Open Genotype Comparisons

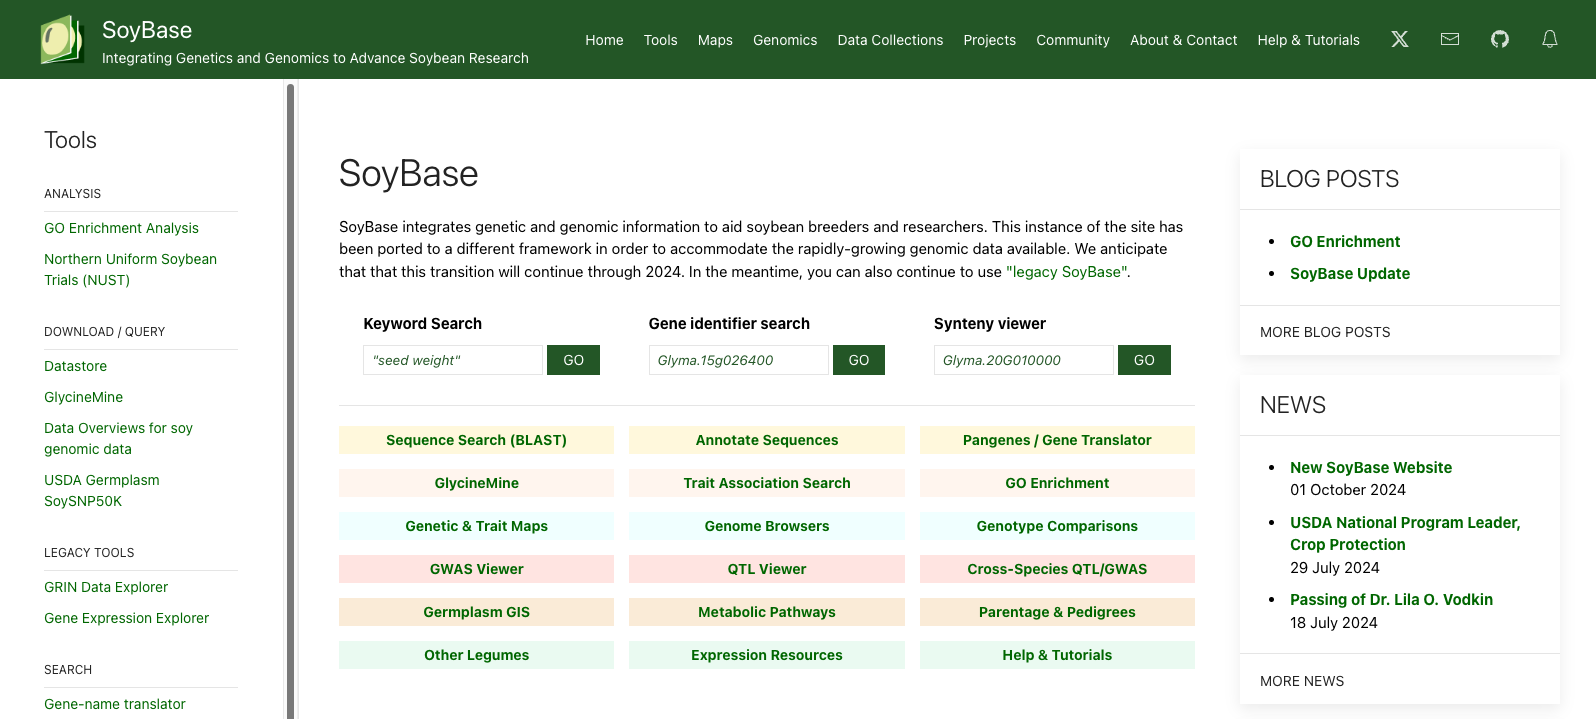coord(1057,526)
